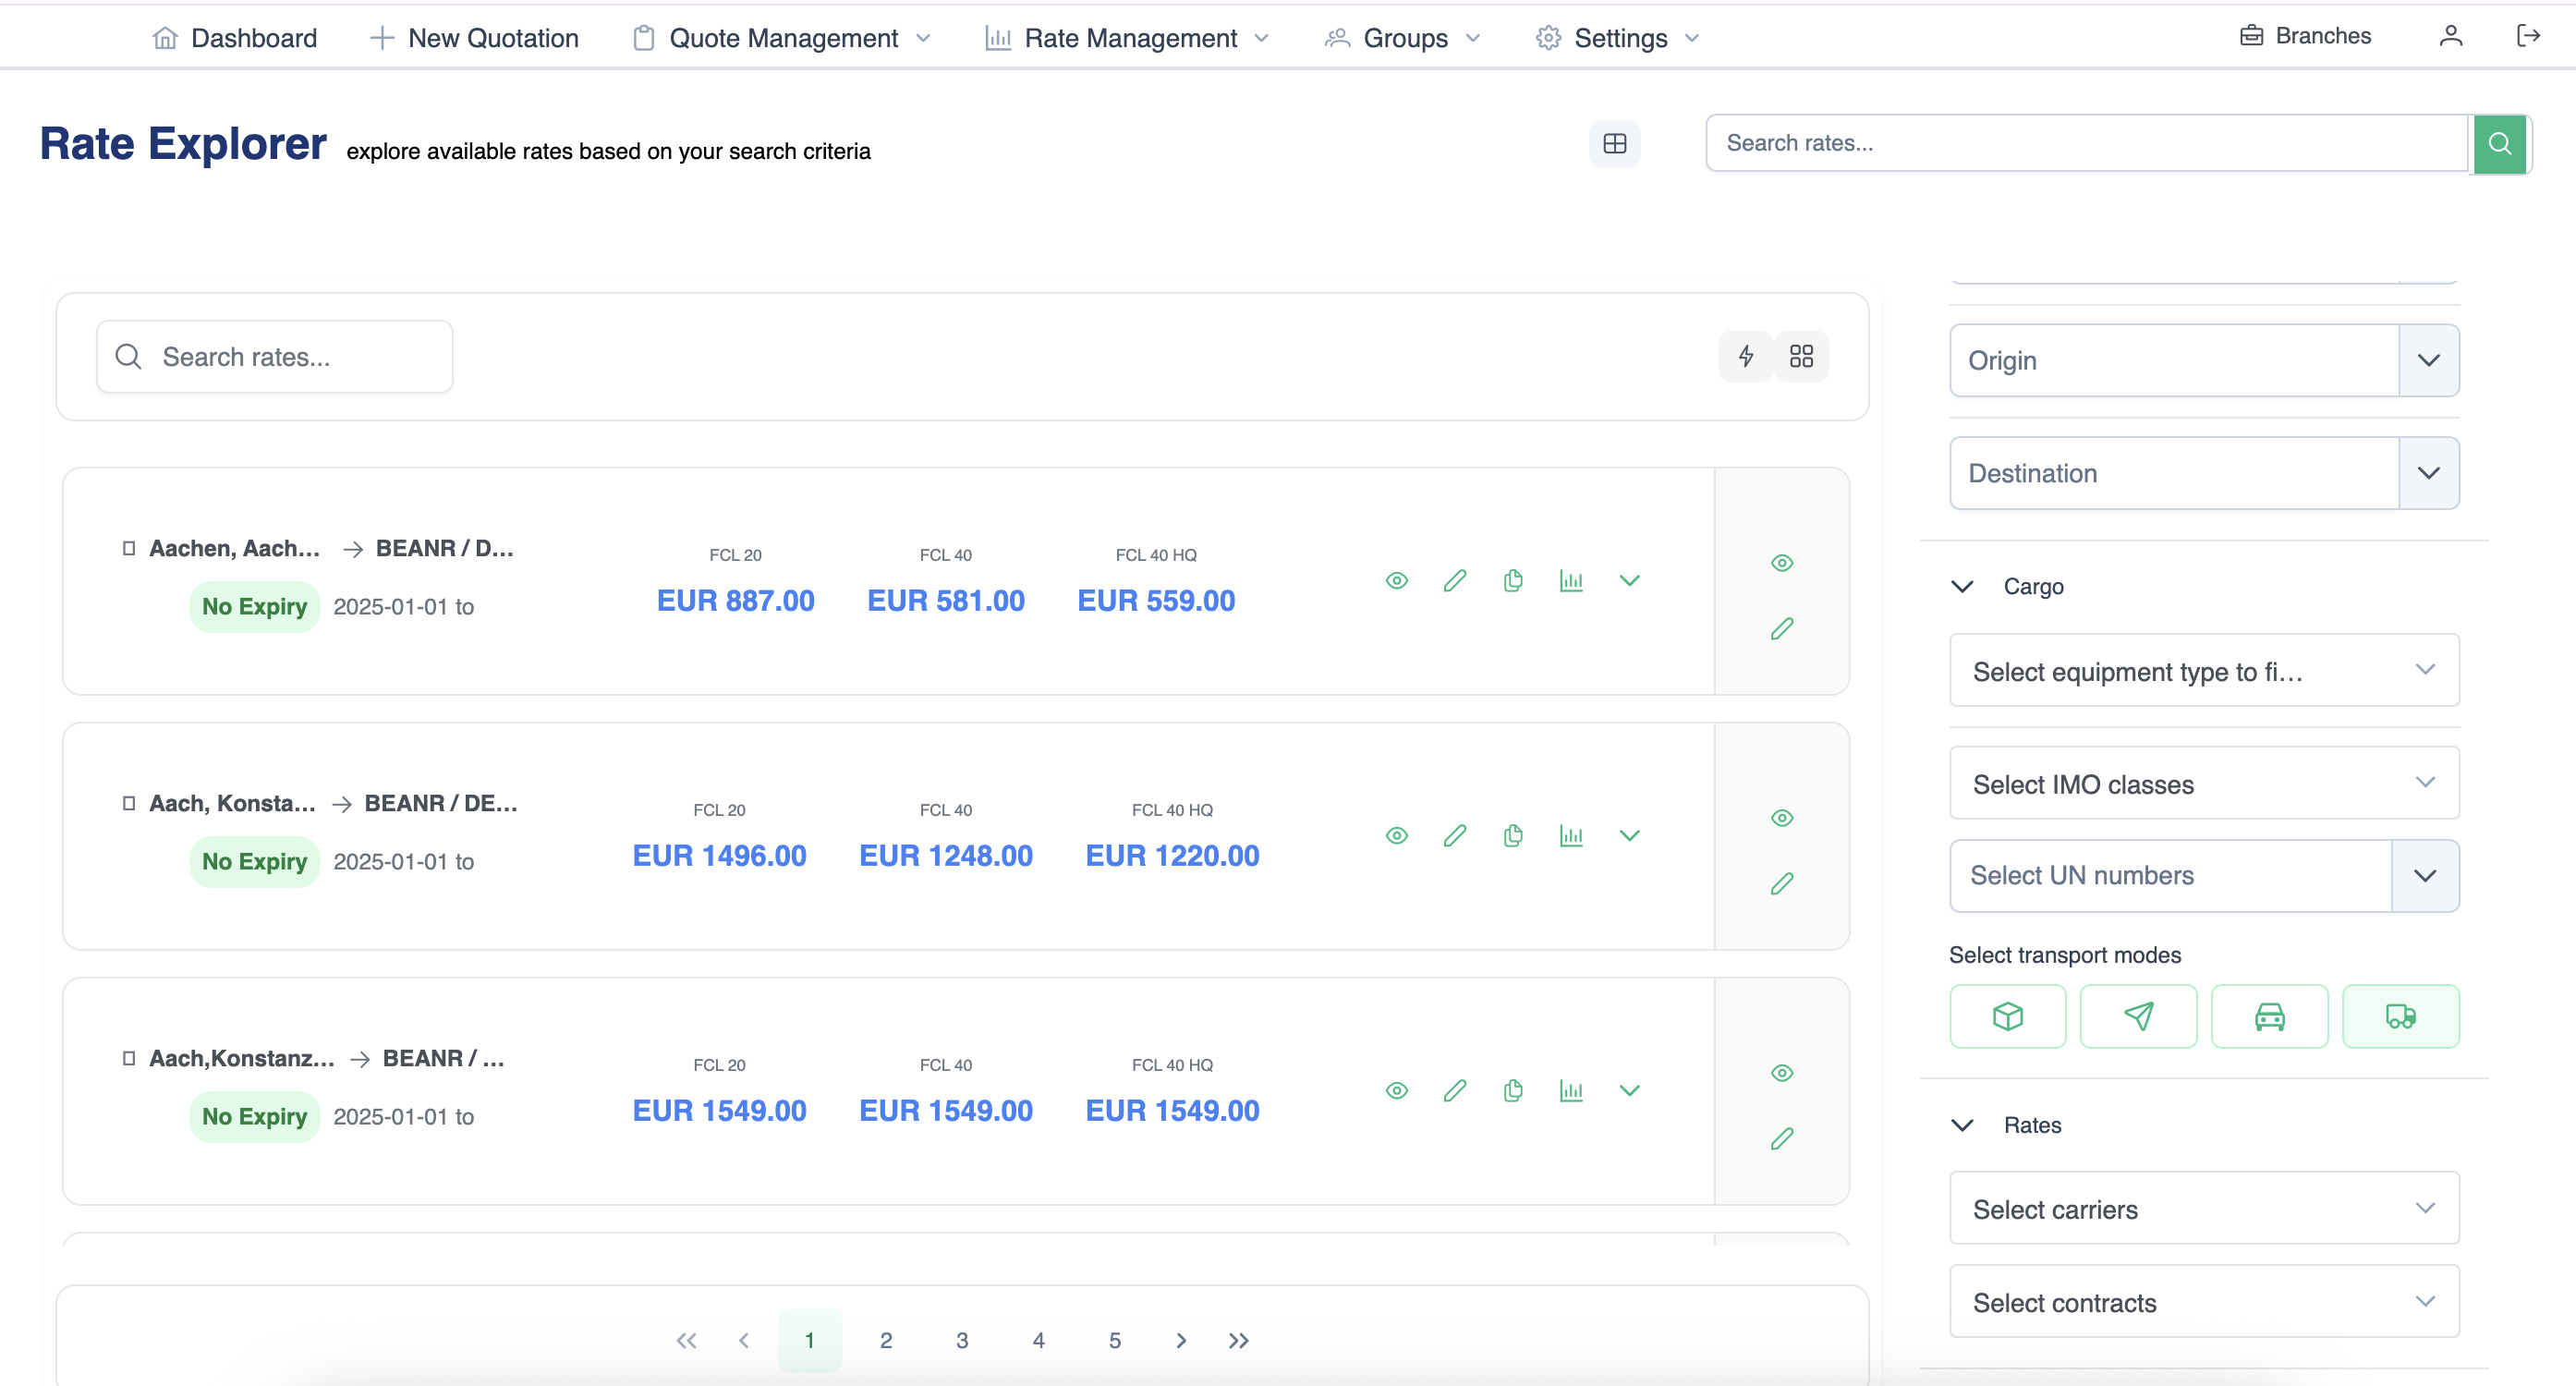Click the green search rates button
This screenshot has width=2576, height=1386.
pos(2499,144)
